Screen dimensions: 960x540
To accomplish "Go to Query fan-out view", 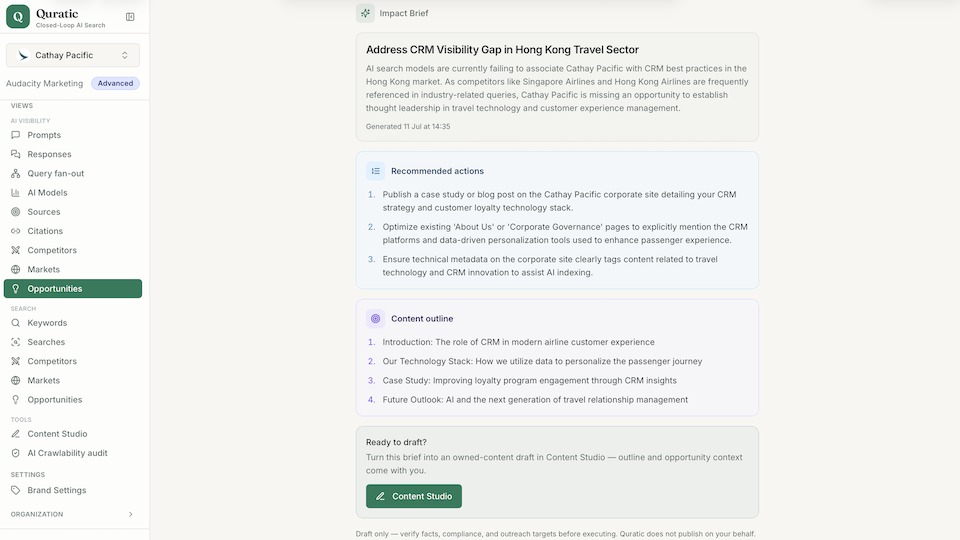I will (x=73, y=173).
